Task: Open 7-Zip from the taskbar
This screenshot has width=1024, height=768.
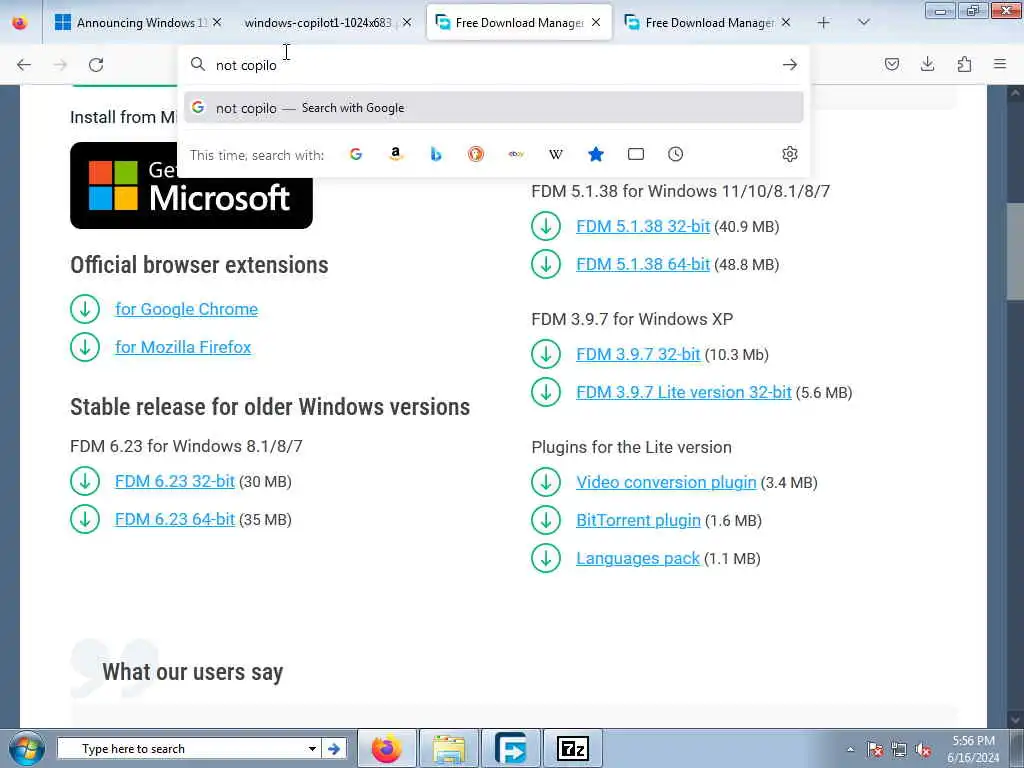Action: (573, 748)
